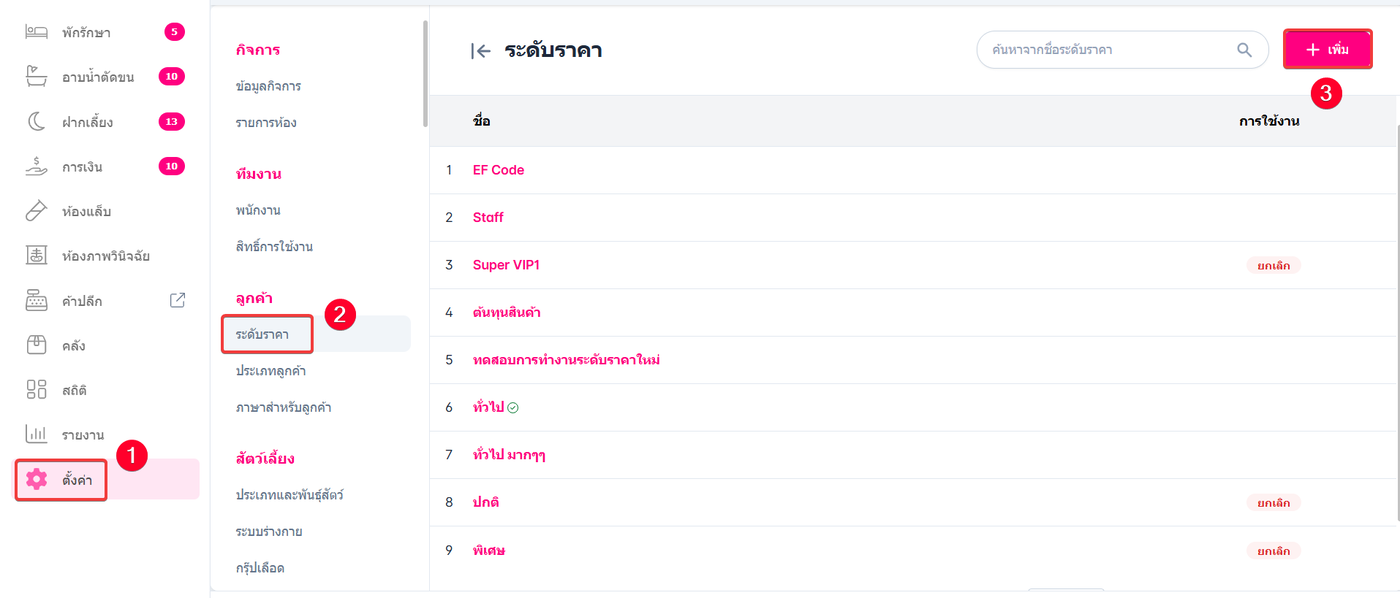Click the moon icon for ฝากเลี้ยง
This screenshot has width=1400, height=598.
(36, 122)
